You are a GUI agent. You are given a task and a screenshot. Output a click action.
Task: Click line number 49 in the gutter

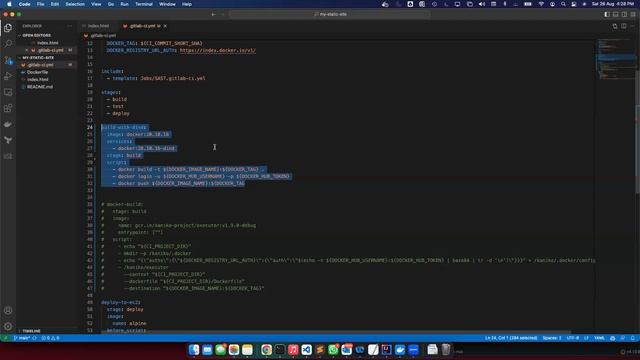90,302
